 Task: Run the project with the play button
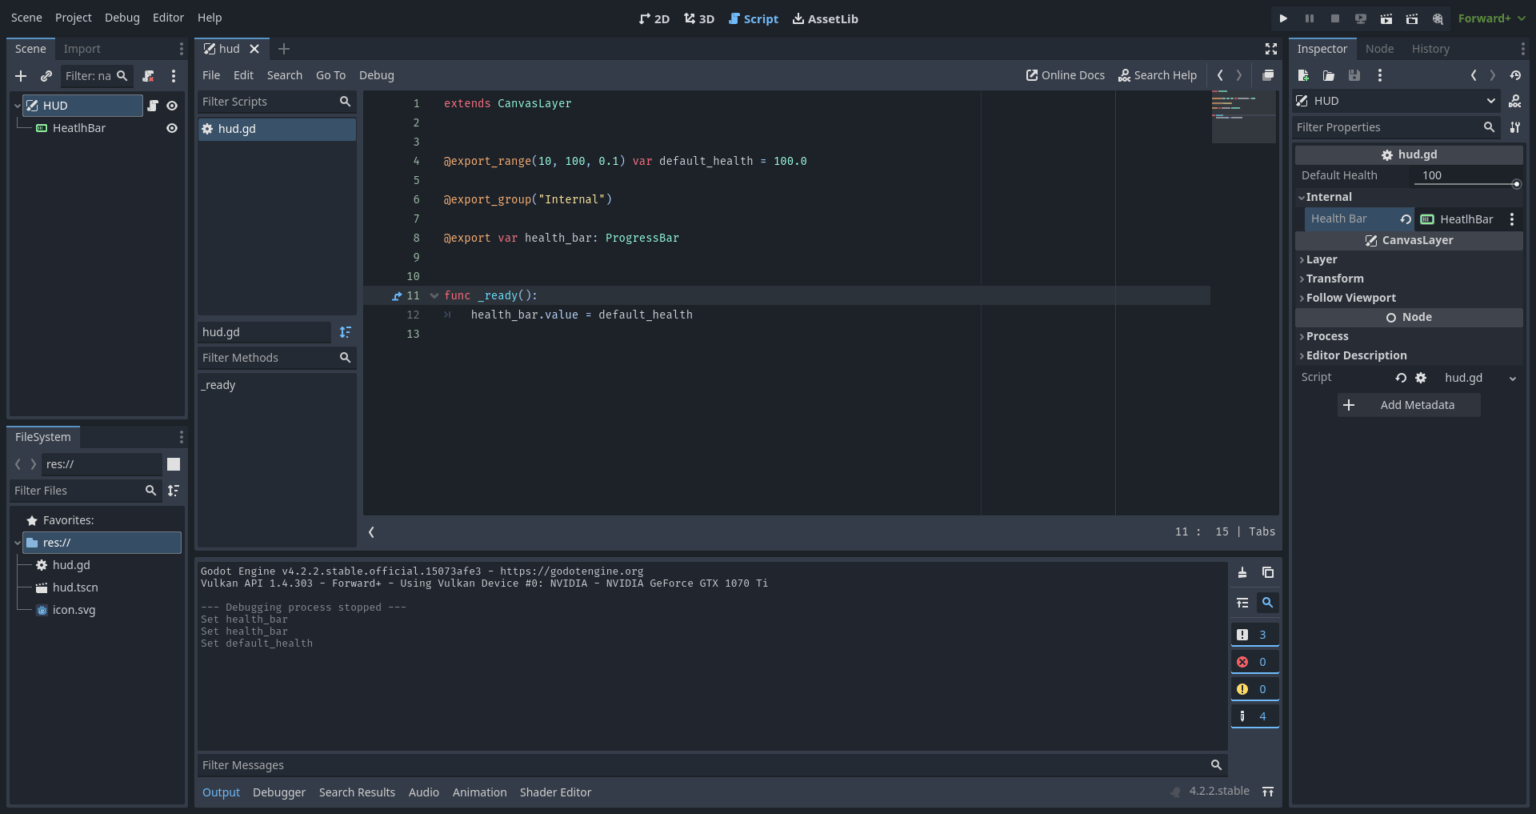tap(1283, 19)
